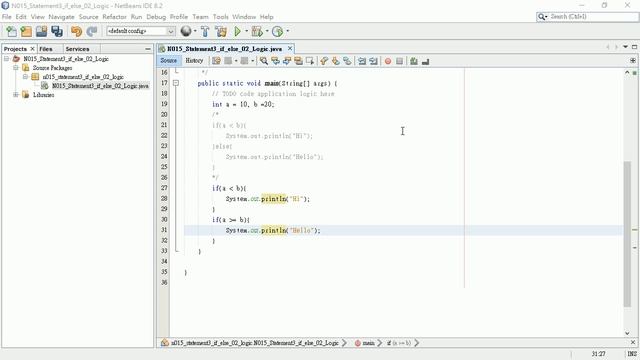Click the New File toolbar icon
This screenshot has width=640, height=360.
(x=11, y=31)
